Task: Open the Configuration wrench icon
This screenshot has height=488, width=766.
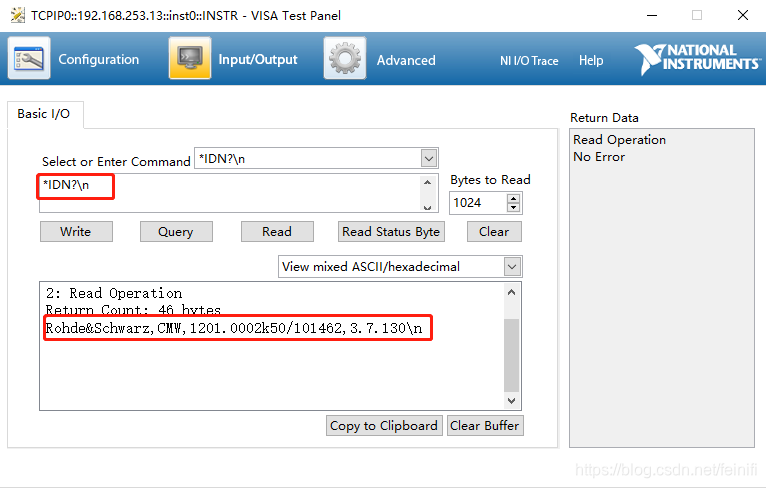Action: [29, 58]
